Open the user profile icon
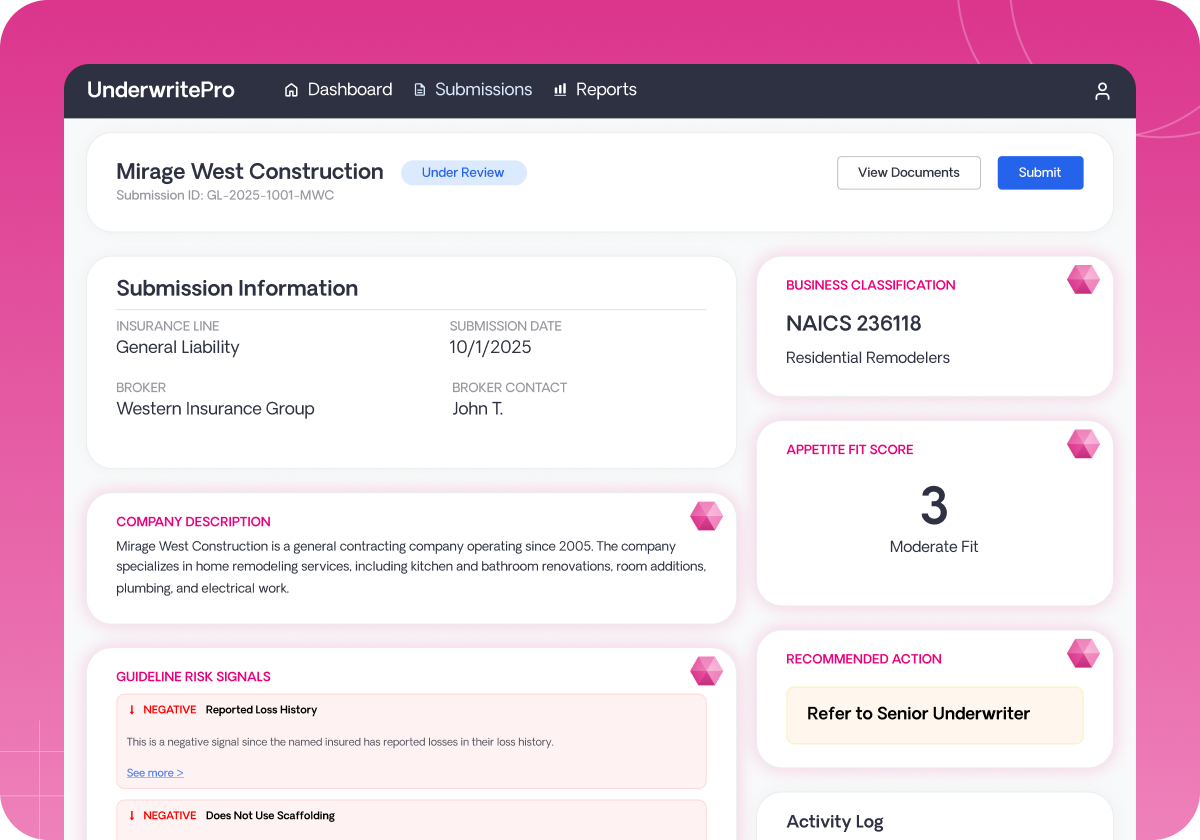The image size is (1200, 840). click(x=1102, y=91)
